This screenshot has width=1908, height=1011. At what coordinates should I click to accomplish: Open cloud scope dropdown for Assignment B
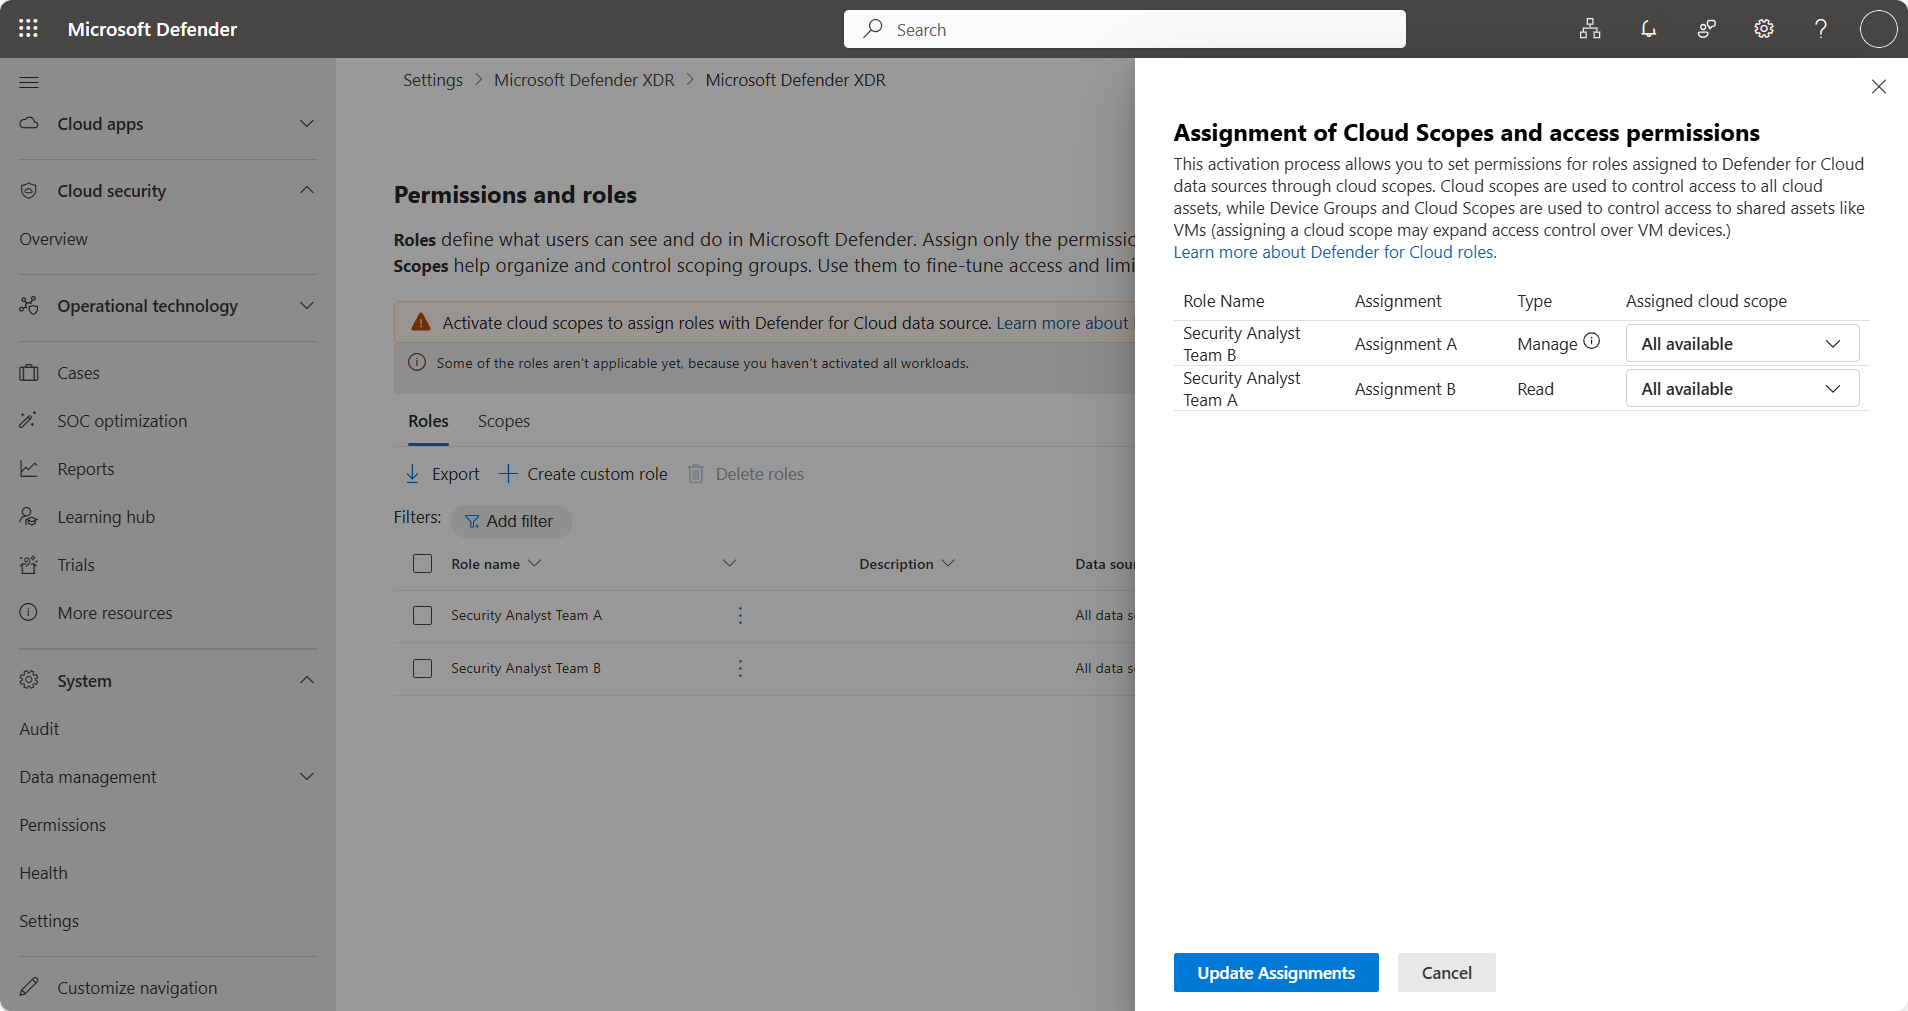click(x=1741, y=389)
